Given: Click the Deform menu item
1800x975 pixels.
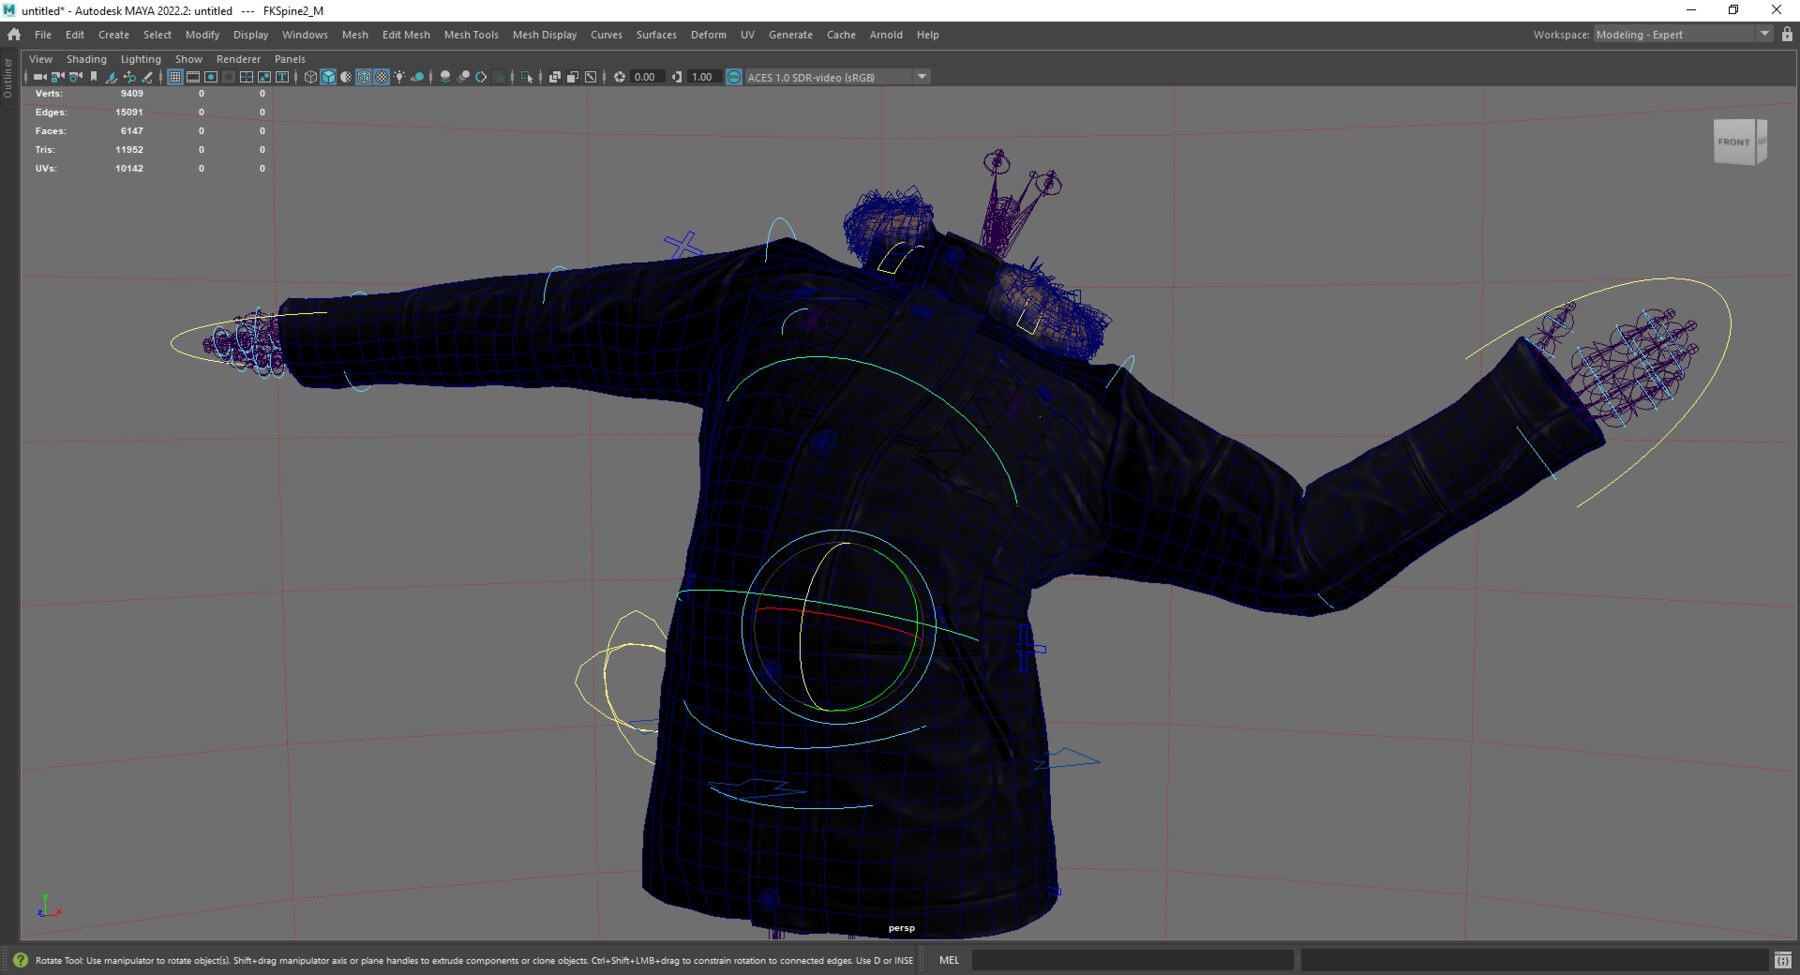Looking at the screenshot, I should point(708,35).
